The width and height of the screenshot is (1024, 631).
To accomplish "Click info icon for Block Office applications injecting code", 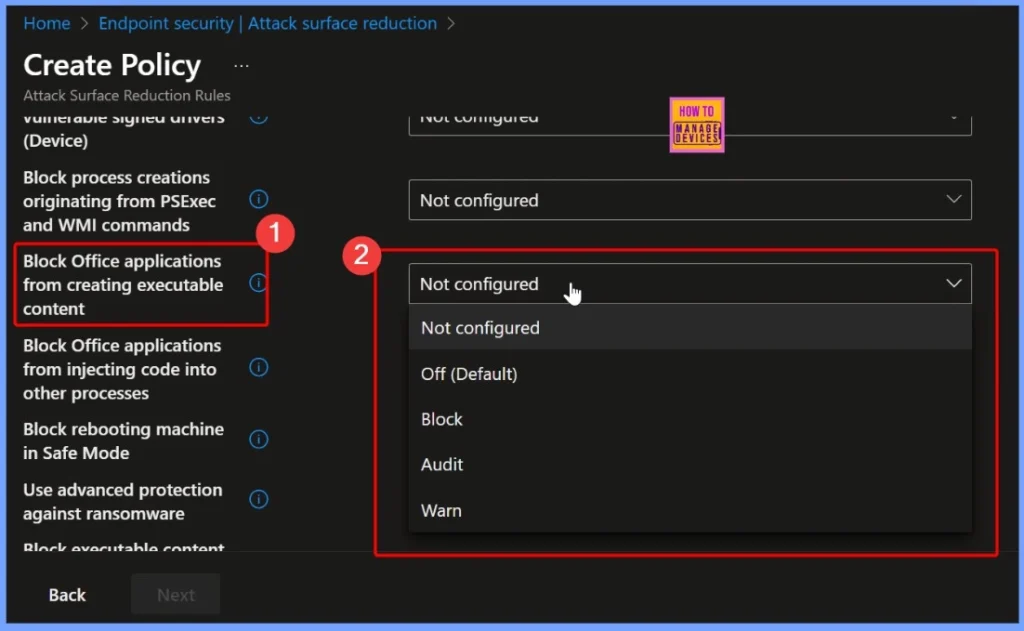I will [x=259, y=367].
